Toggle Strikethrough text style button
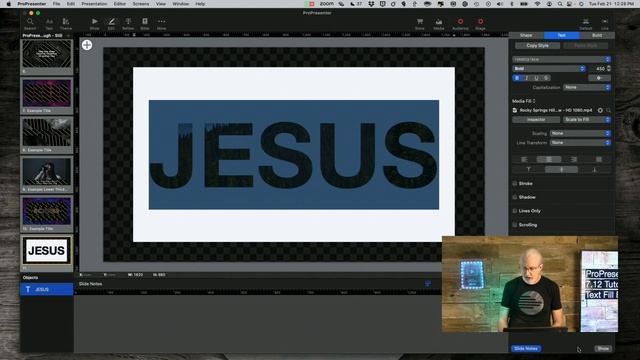 (x=546, y=78)
